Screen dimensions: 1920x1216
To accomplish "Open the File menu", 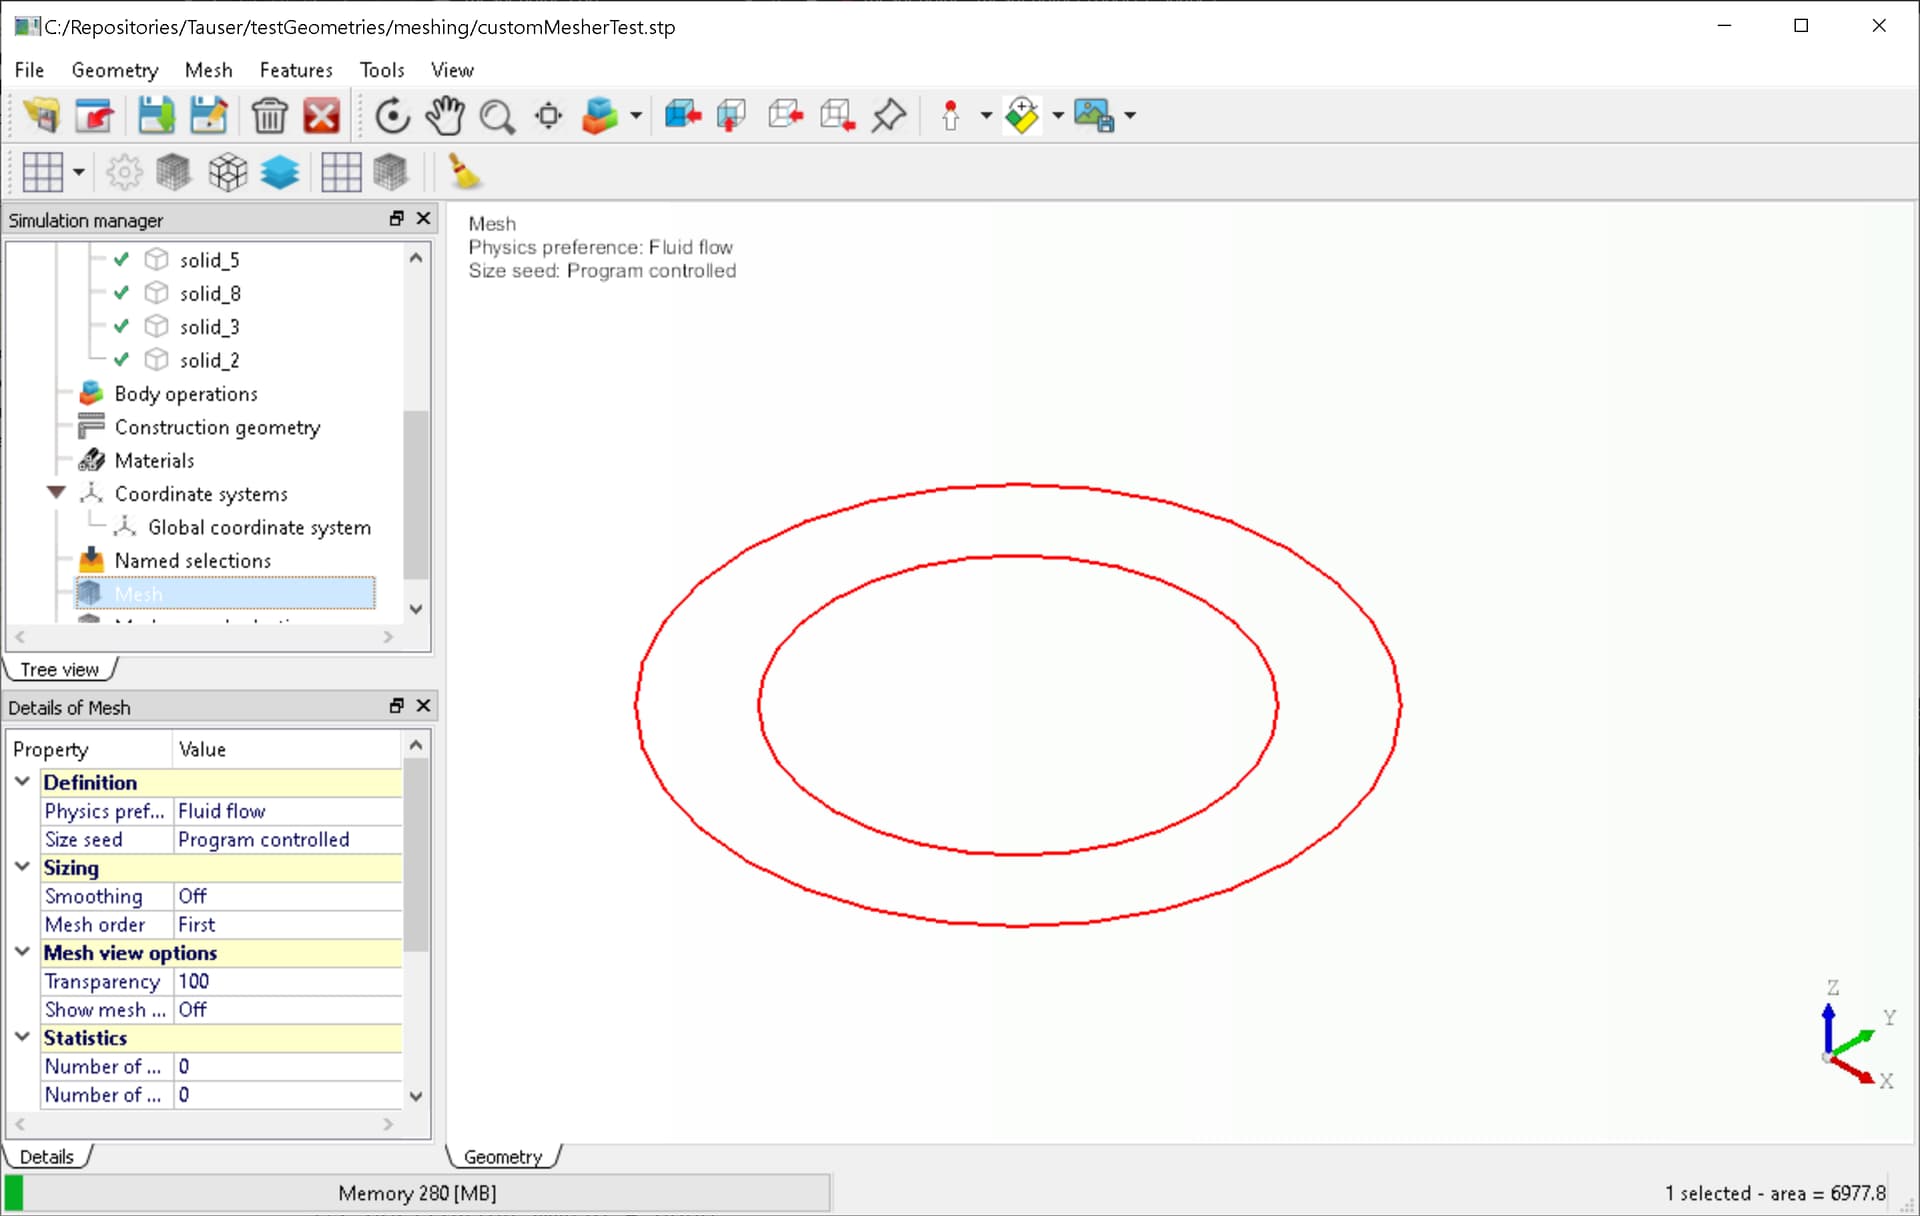I will click(x=29, y=70).
